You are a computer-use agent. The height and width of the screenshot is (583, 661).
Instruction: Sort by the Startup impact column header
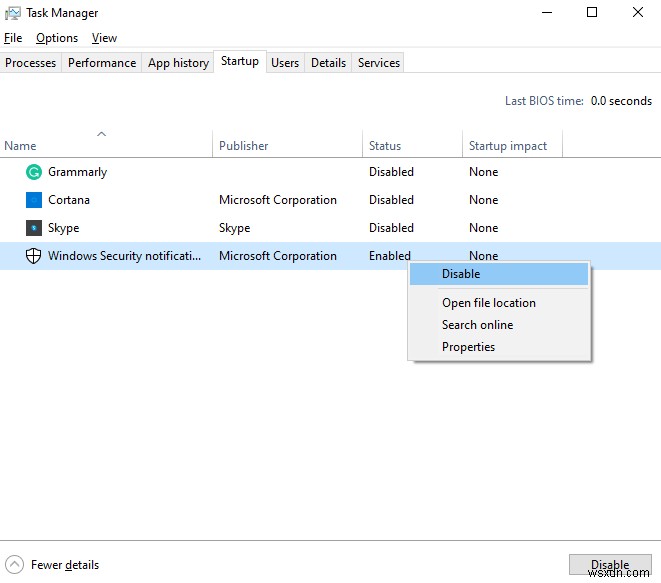point(512,145)
